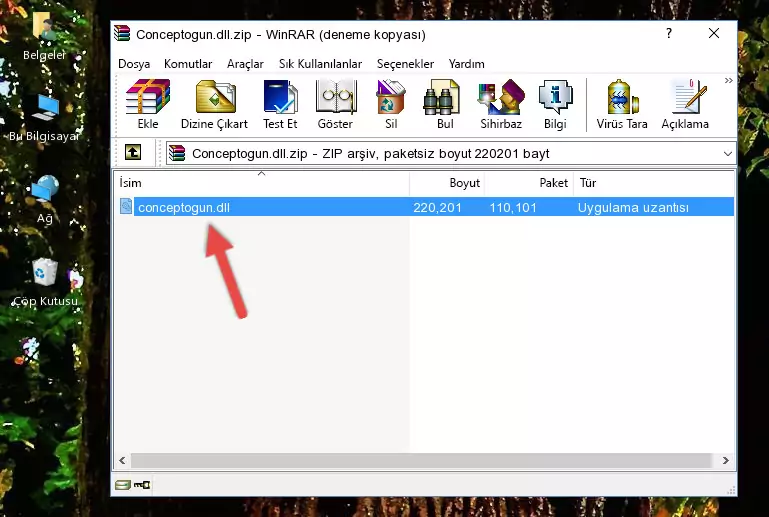This screenshot has height=517, width=769.
Task: Open the Komutlar menu
Action: click(x=188, y=64)
